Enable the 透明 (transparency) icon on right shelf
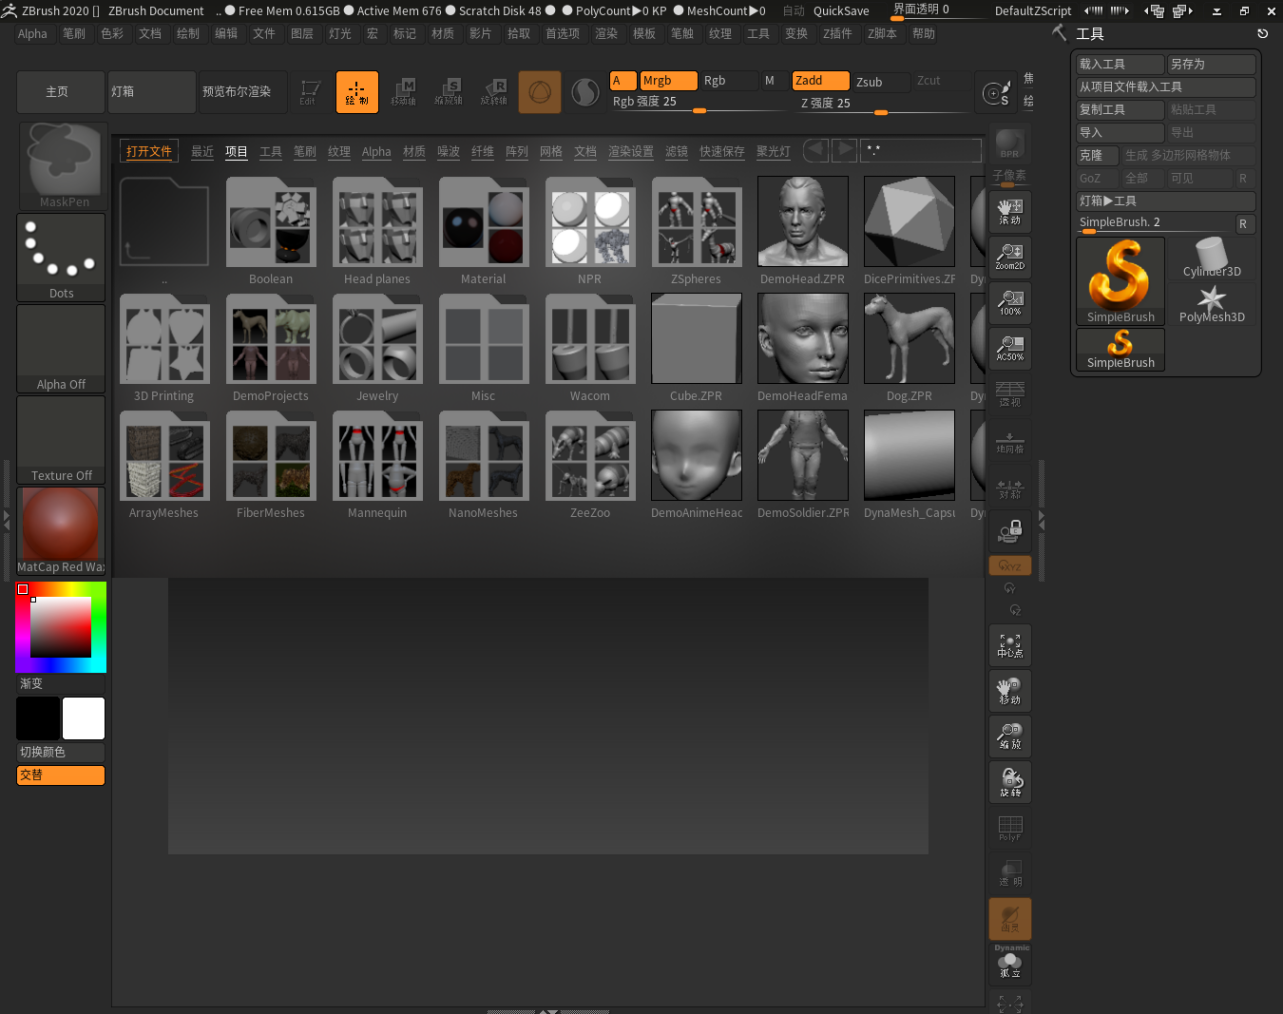This screenshot has height=1014, width=1283. (x=1010, y=873)
